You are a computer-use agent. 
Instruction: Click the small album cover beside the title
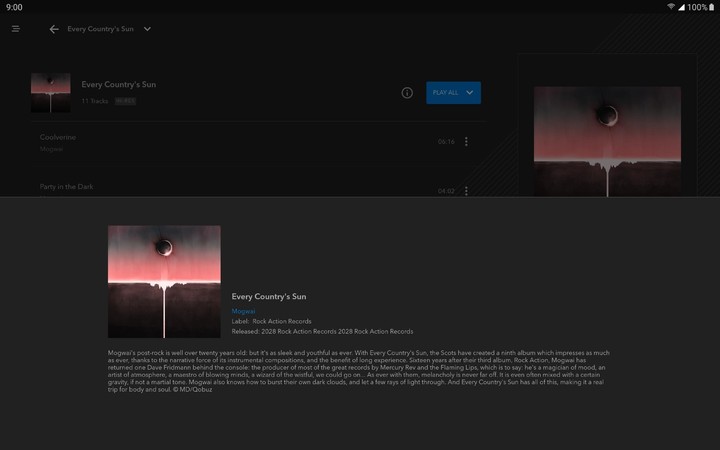[x=50, y=93]
